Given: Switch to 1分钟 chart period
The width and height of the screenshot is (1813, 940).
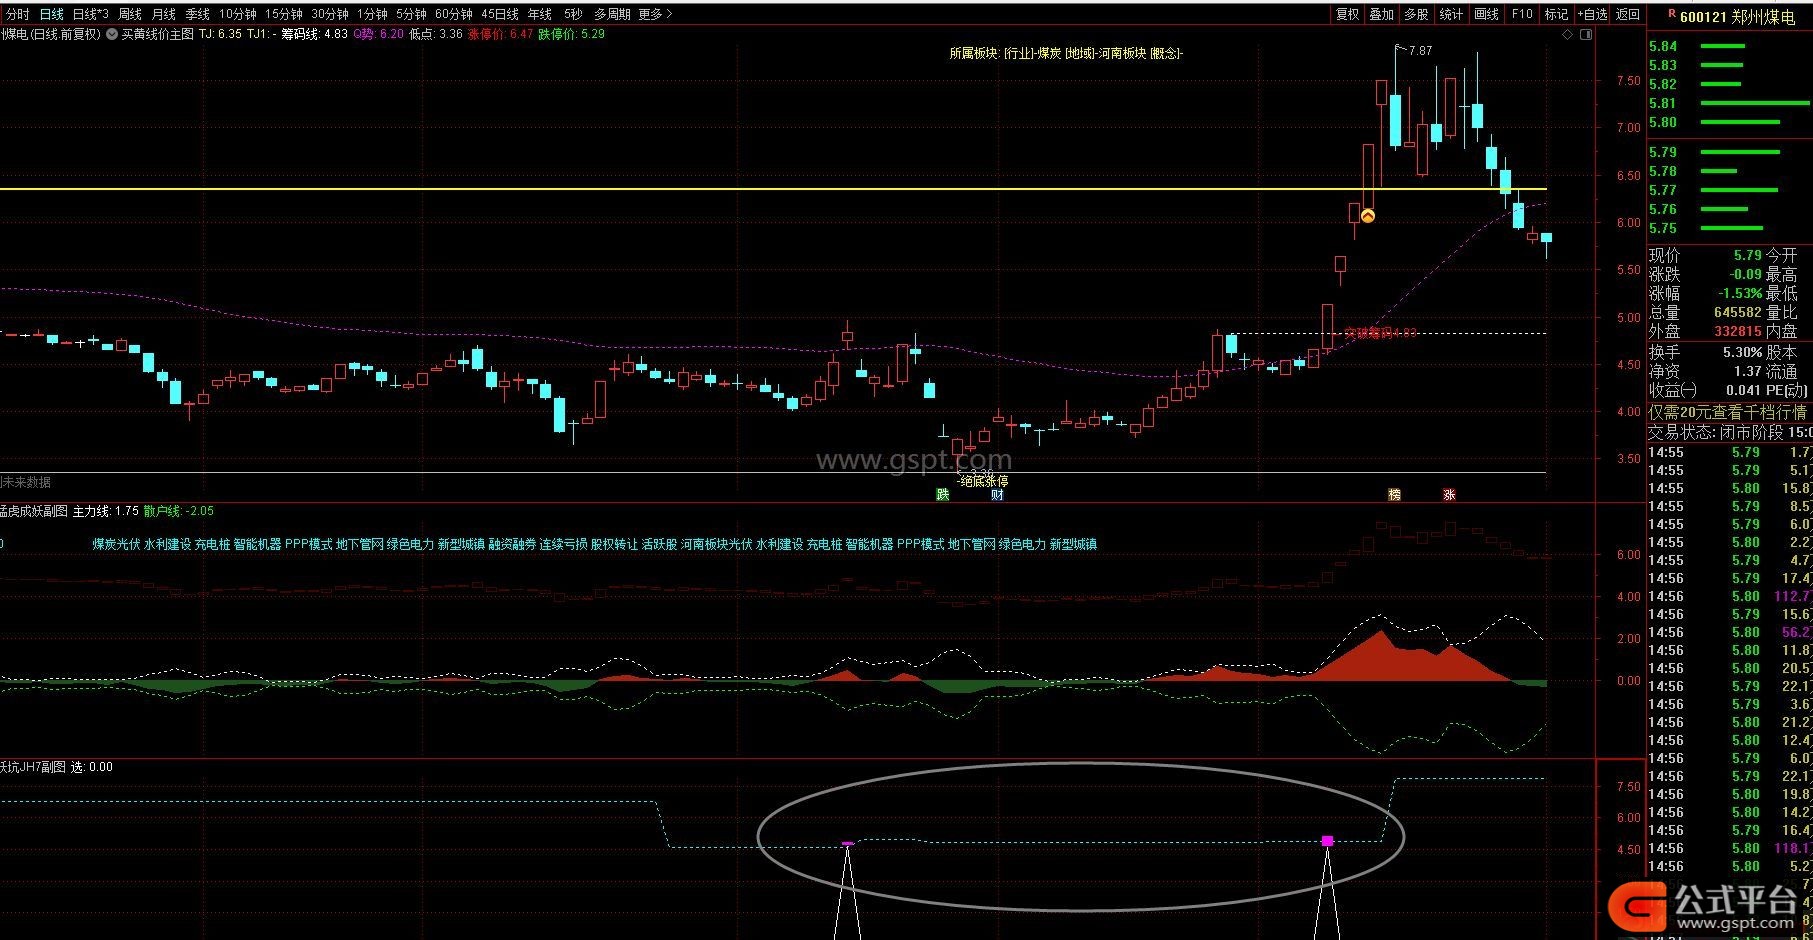Looking at the screenshot, I should (x=372, y=14).
